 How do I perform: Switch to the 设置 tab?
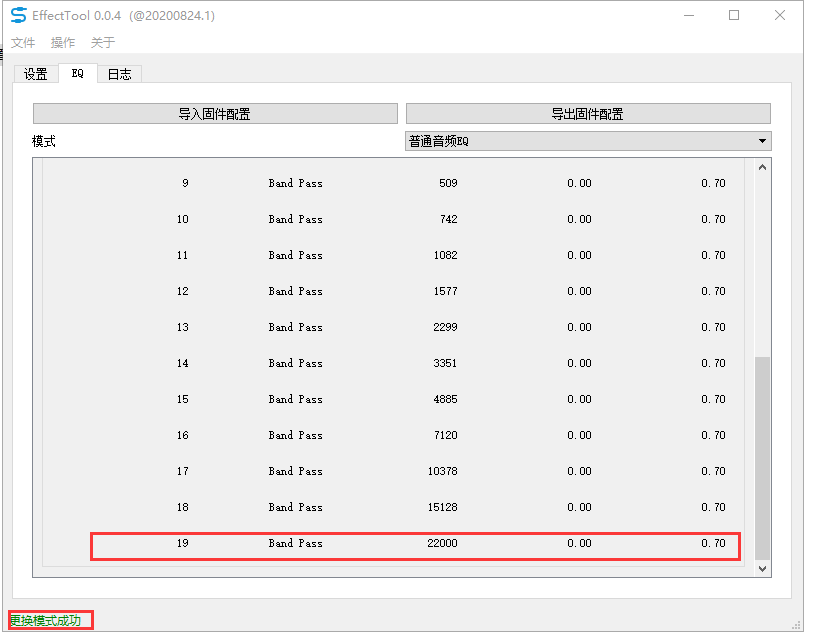pos(36,74)
